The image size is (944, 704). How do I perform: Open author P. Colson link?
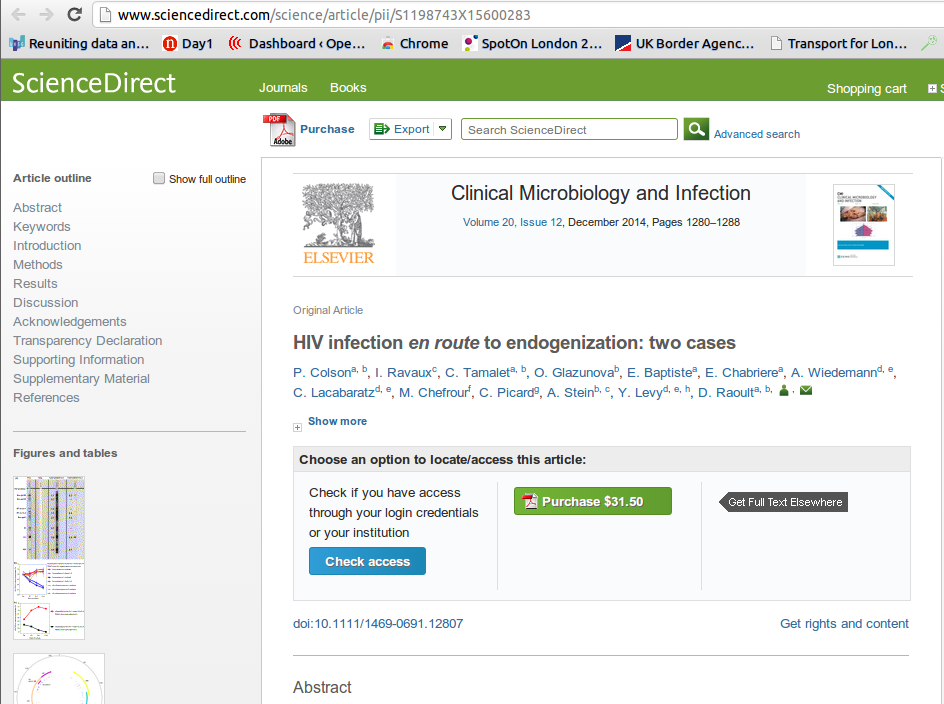pyautogui.click(x=322, y=373)
